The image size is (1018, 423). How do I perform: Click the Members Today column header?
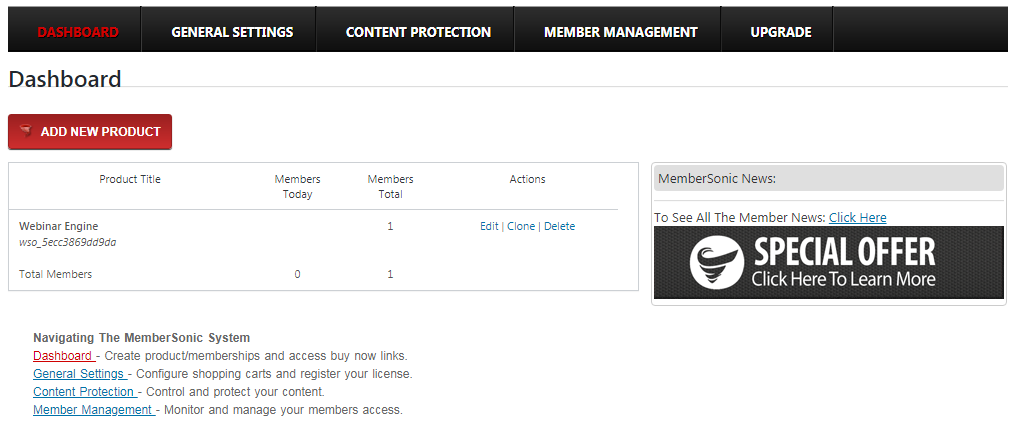[297, 186]
